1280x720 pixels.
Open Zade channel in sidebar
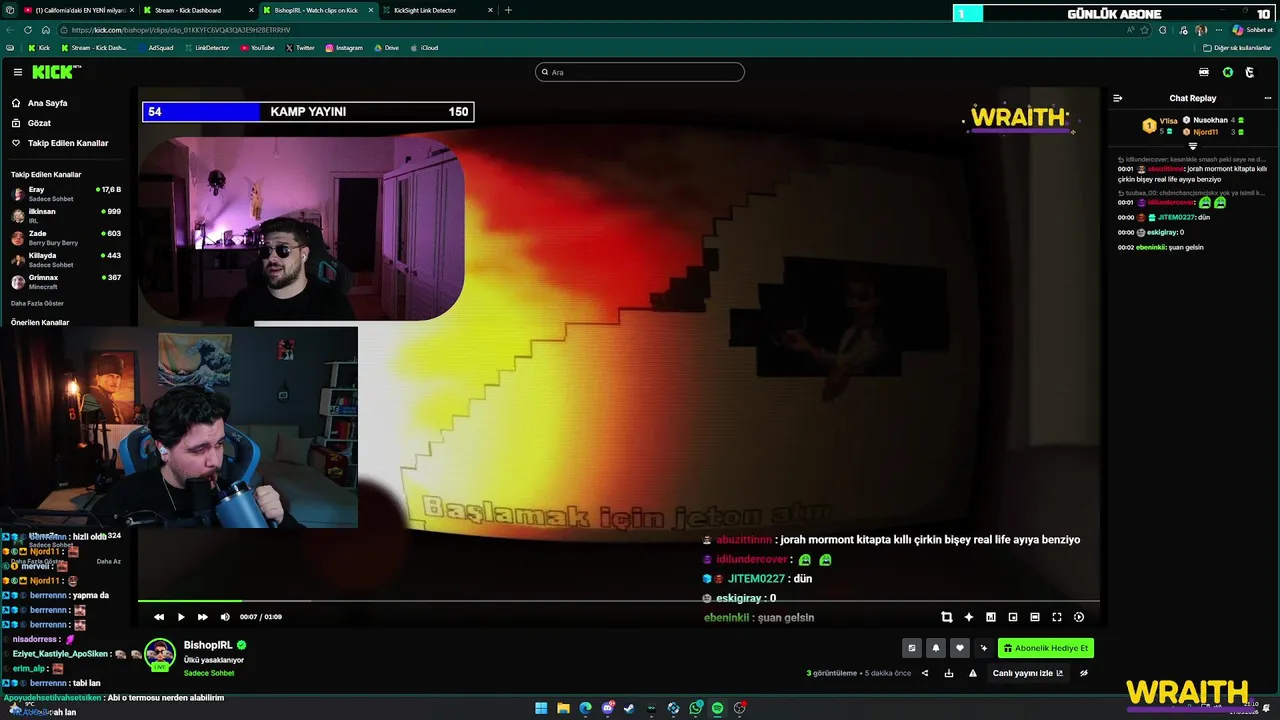pos(66,237)
